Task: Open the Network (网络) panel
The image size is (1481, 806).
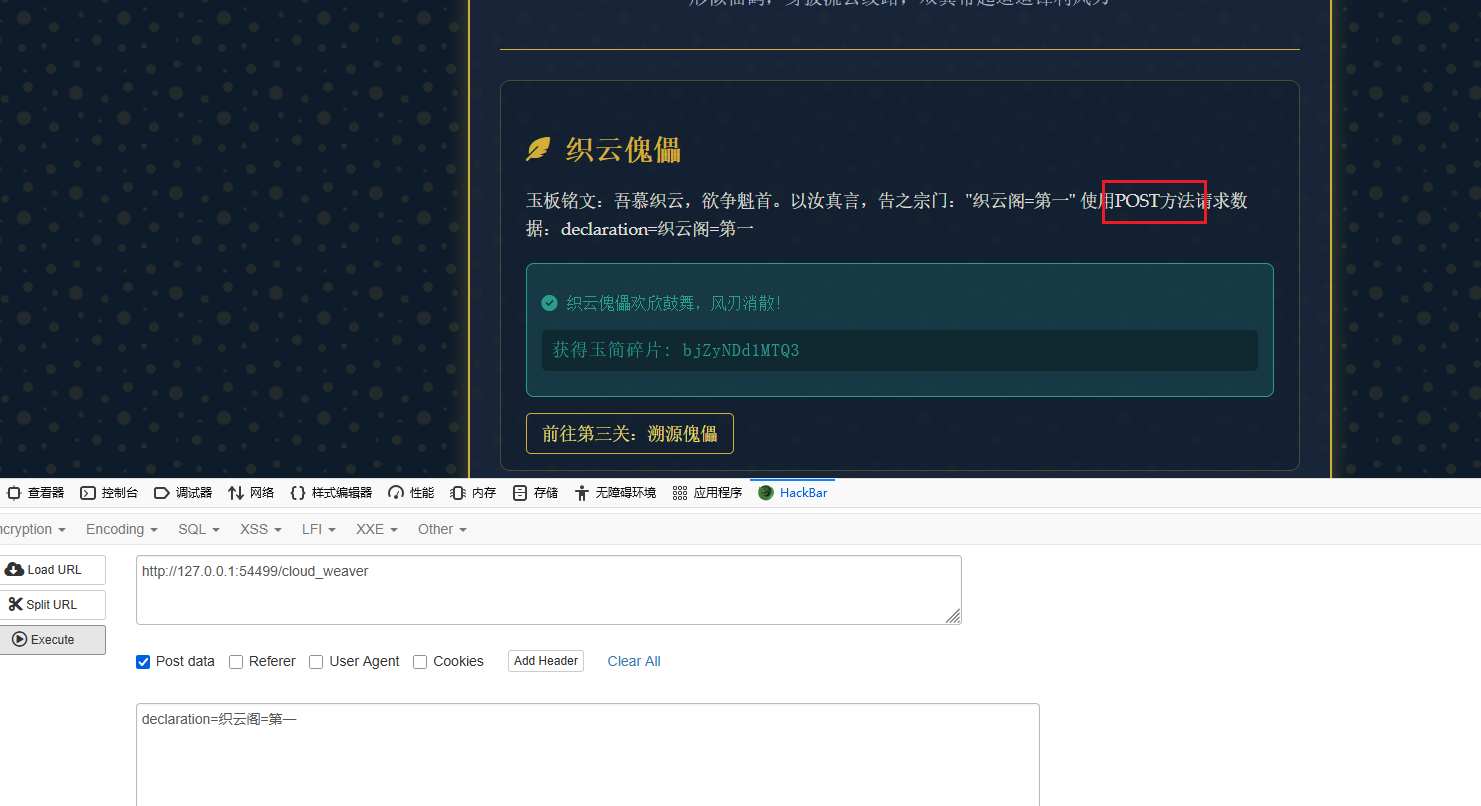Action: pos(251,493)
